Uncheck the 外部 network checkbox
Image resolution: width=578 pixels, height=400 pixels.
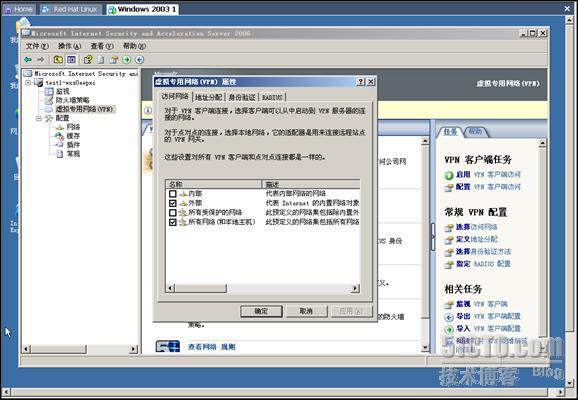pyautogui.click(x=173, y=203)
